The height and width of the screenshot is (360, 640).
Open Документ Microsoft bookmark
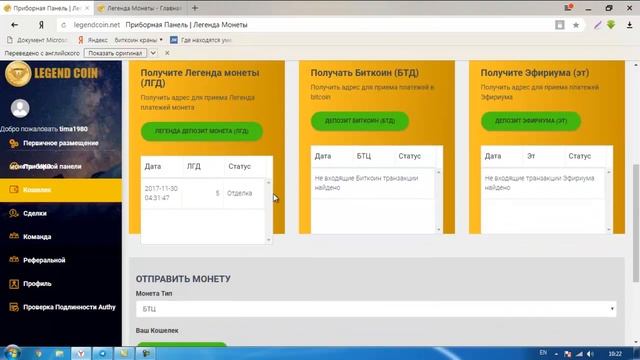(38, 40)
